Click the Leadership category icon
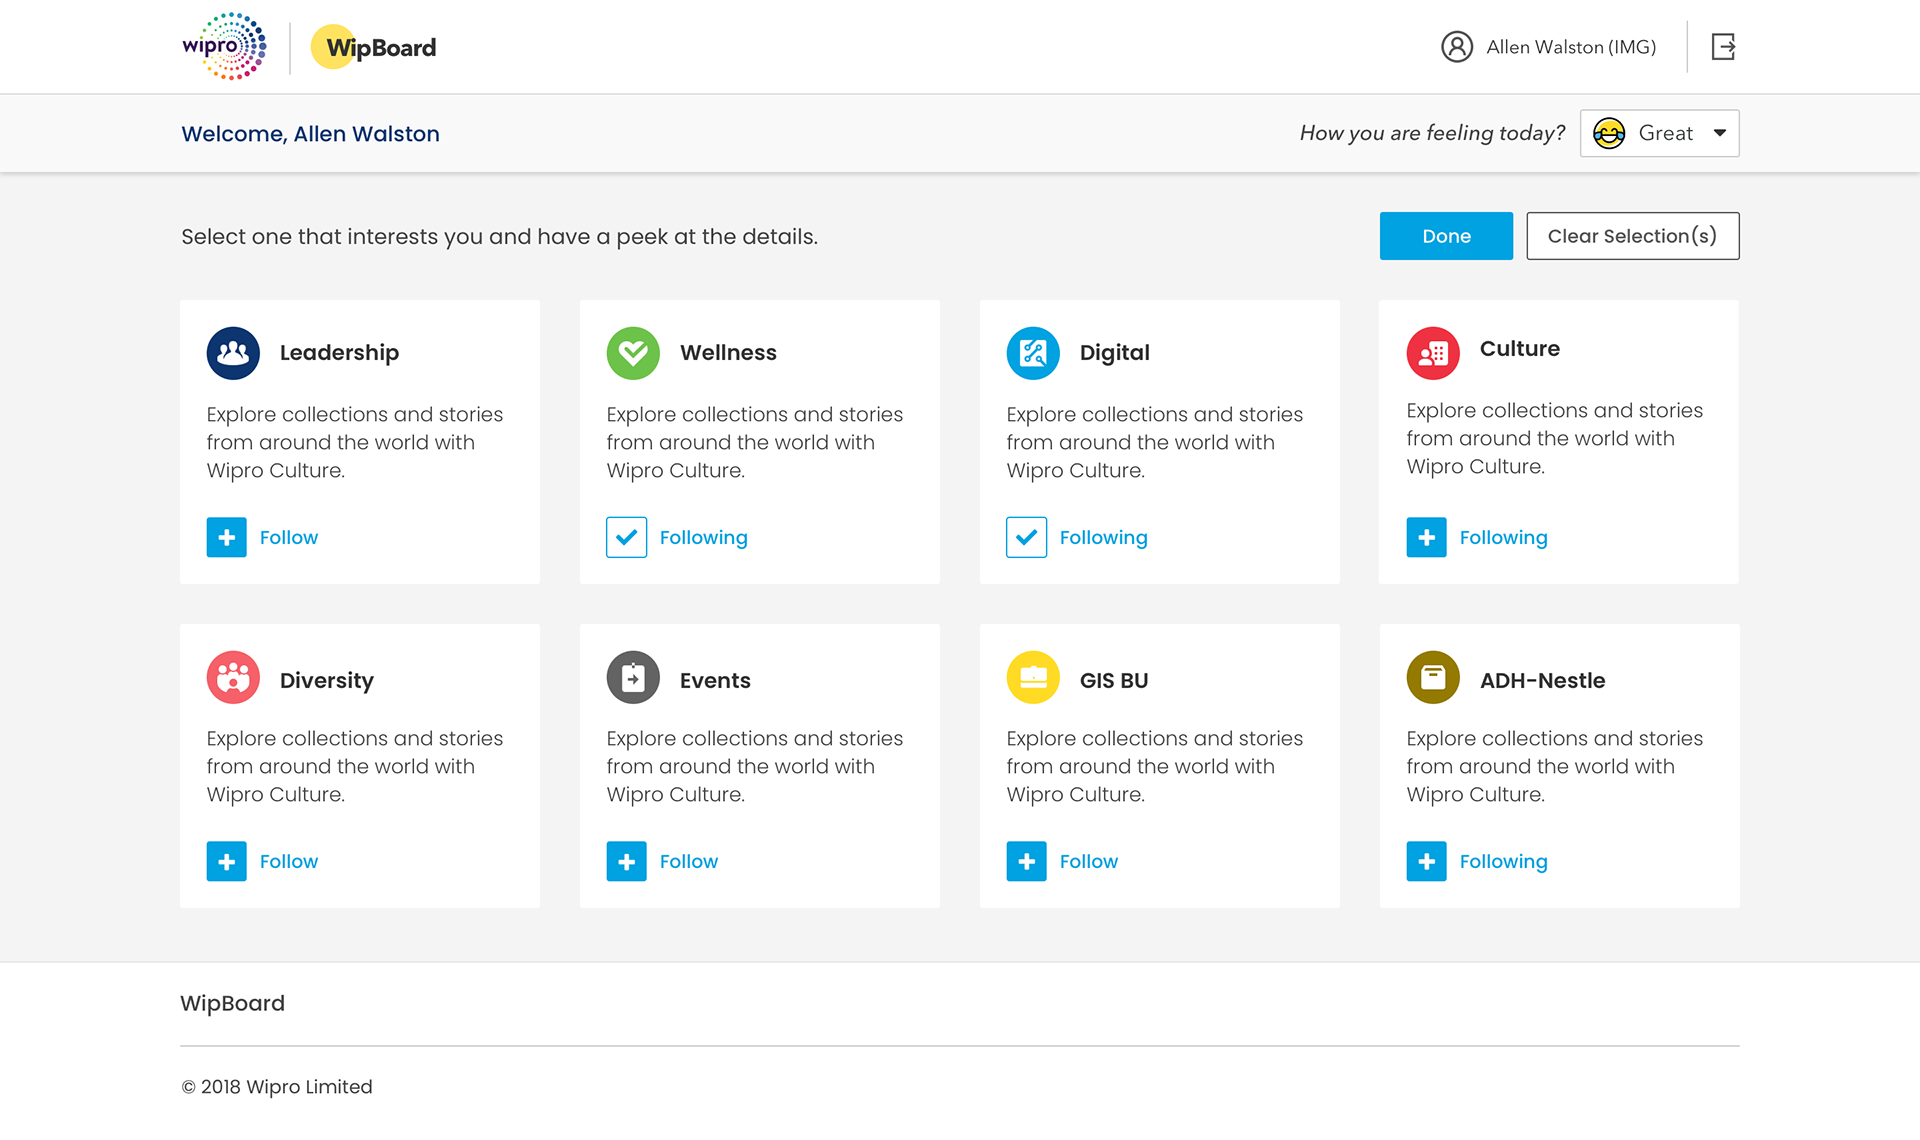Image resolution: width=1920 pixels, height=1140 pixels. coord(233,353)
